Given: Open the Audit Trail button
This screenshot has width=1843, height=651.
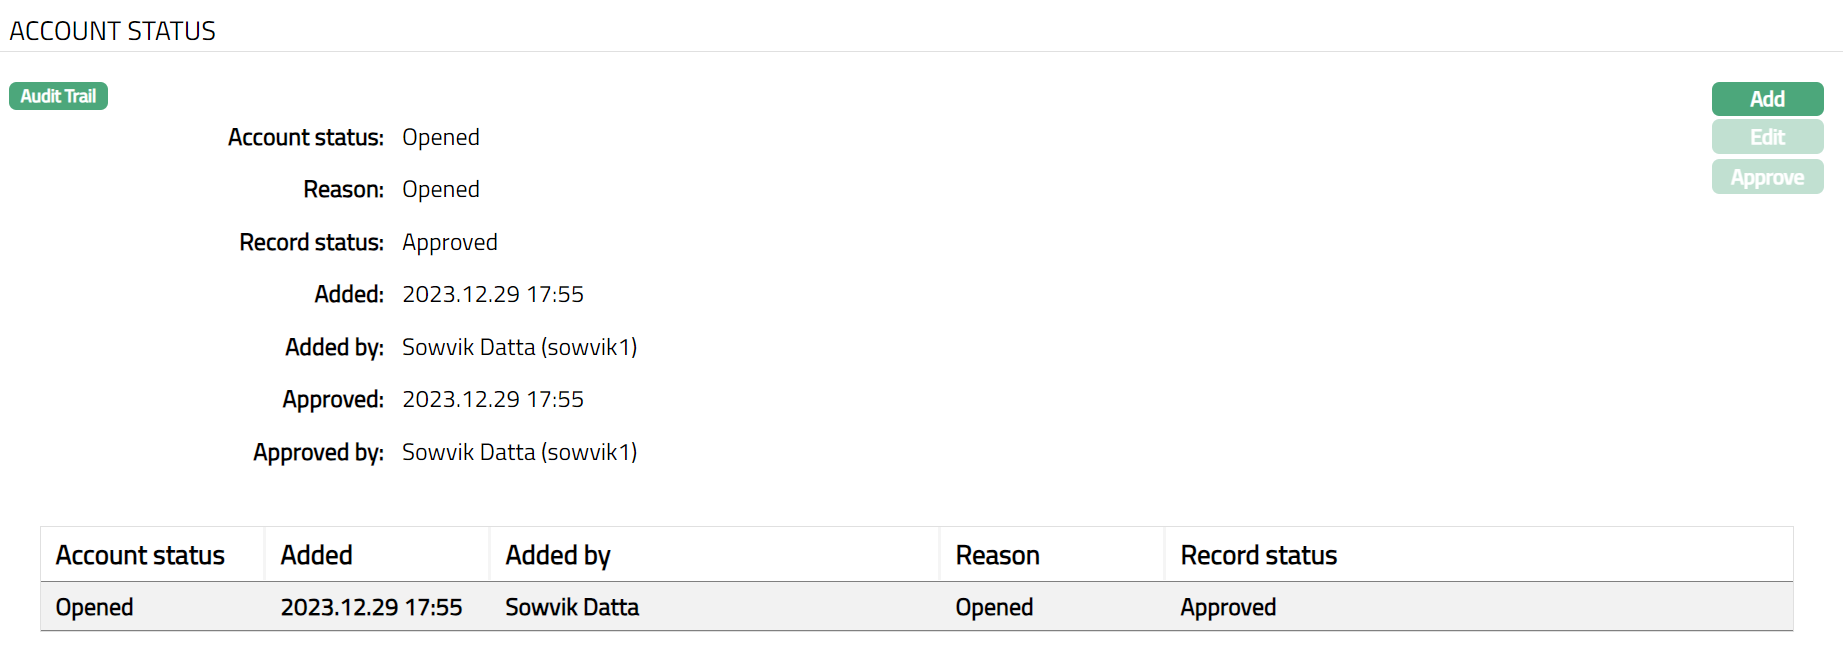Looking at the screenshot, I should coord(58,96).
